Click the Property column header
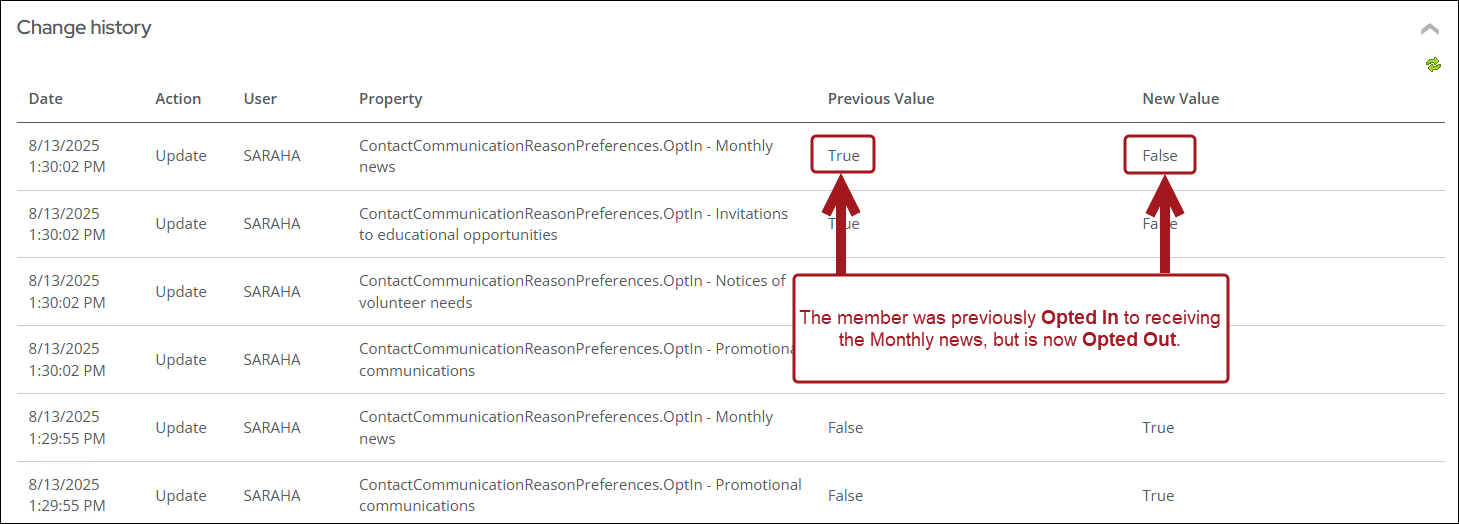Image resolution: width=1459 pixels, height=524 pixels. point(390,99)
